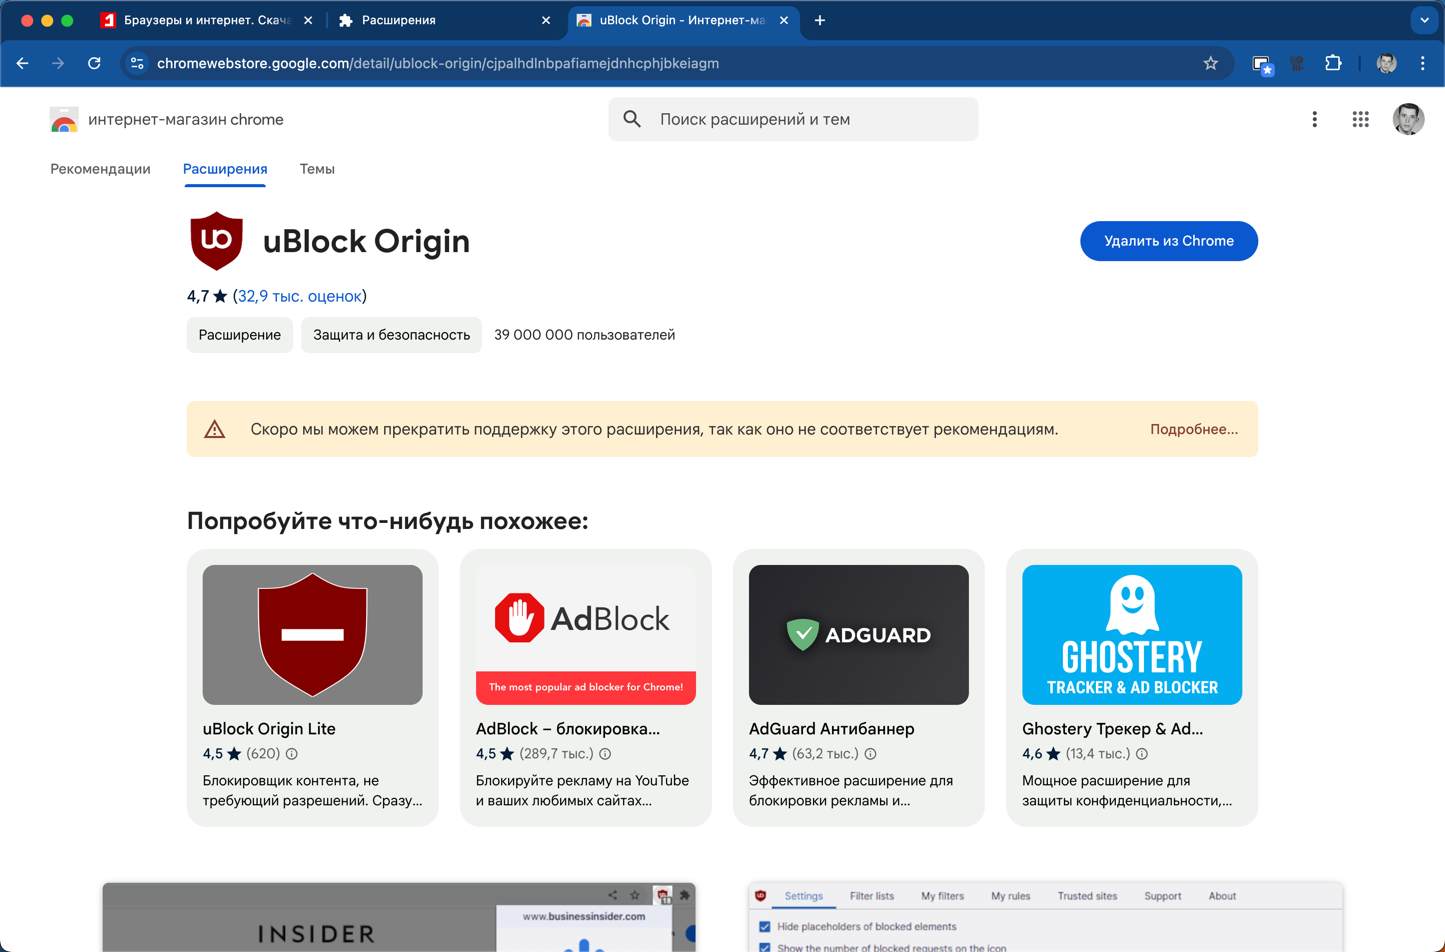Open site information in the address bar

[137, 63]
